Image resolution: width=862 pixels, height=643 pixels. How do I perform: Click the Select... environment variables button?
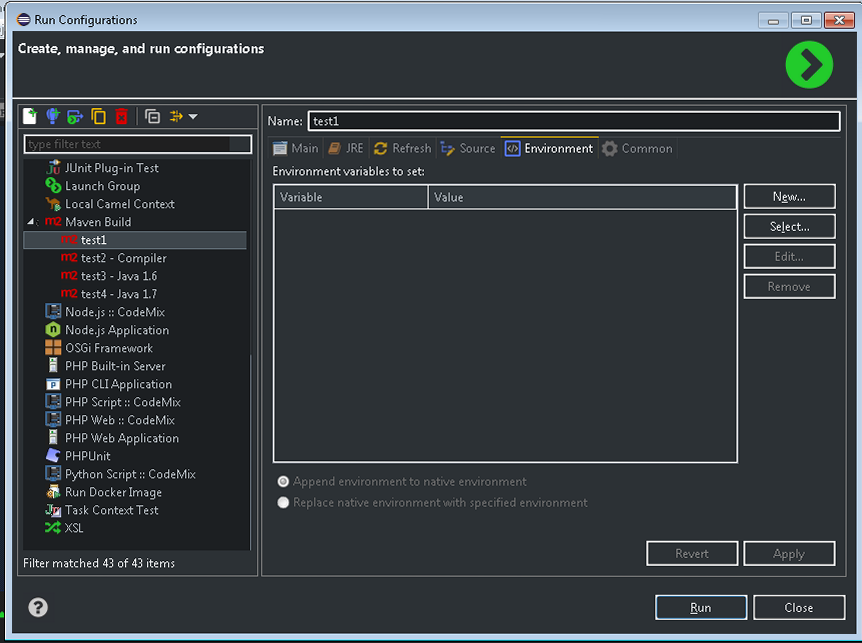789,227
